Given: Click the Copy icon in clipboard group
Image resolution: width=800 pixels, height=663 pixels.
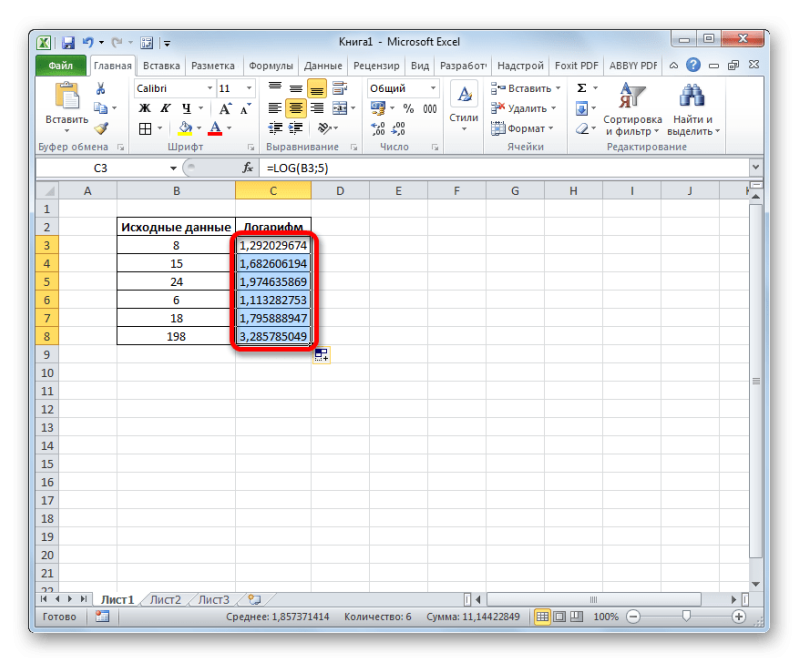Looking at the screenshot, I should [x=101, y=108].
